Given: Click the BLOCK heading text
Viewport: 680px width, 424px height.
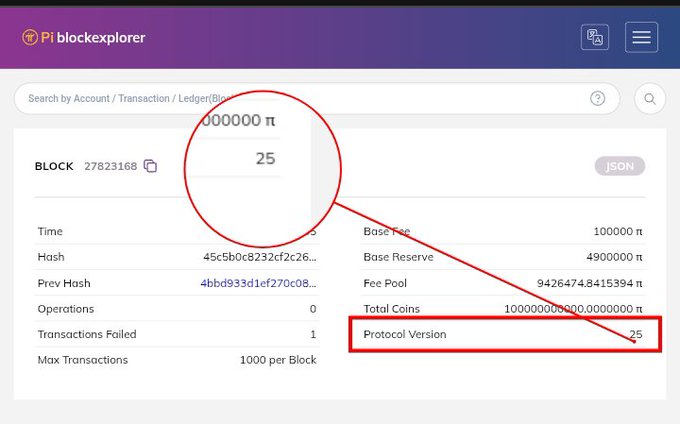Looking at the screenshot, I should 54,166.
